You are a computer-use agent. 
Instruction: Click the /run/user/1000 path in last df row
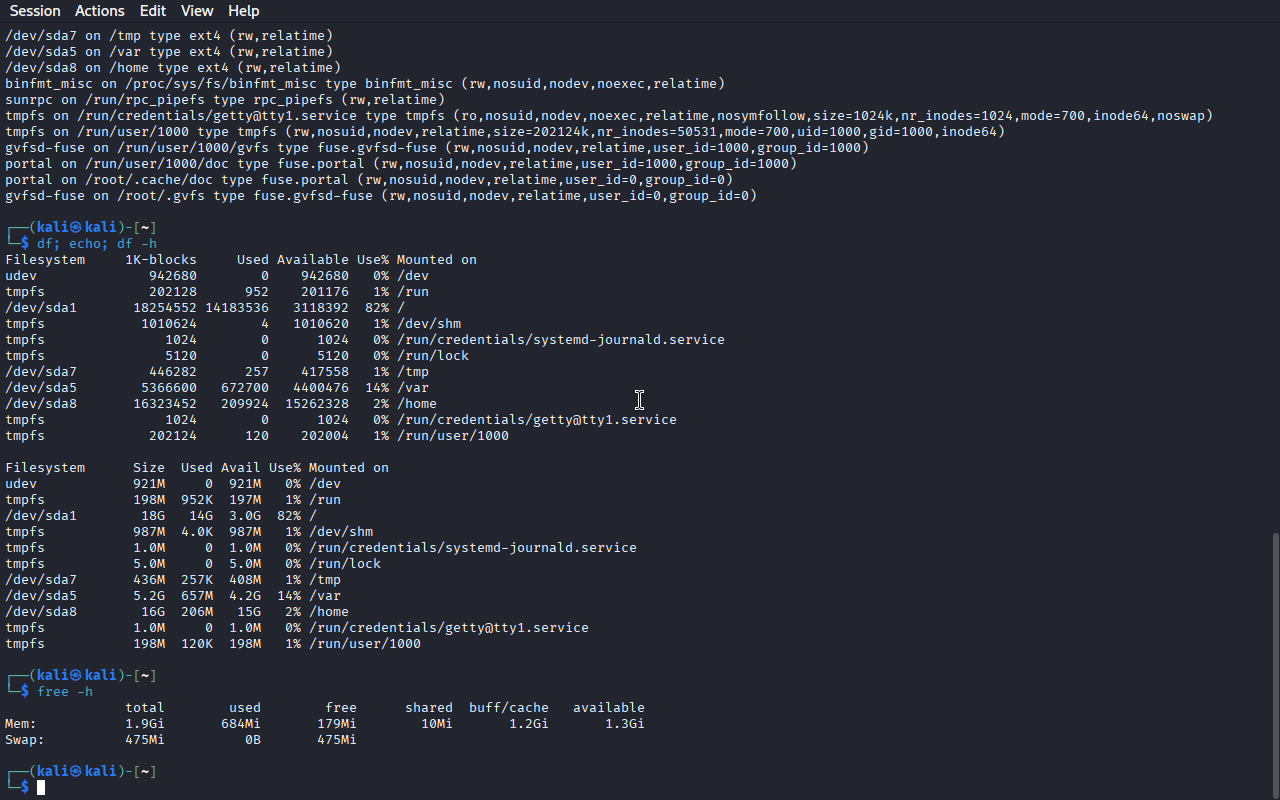(x=365, y=643)
